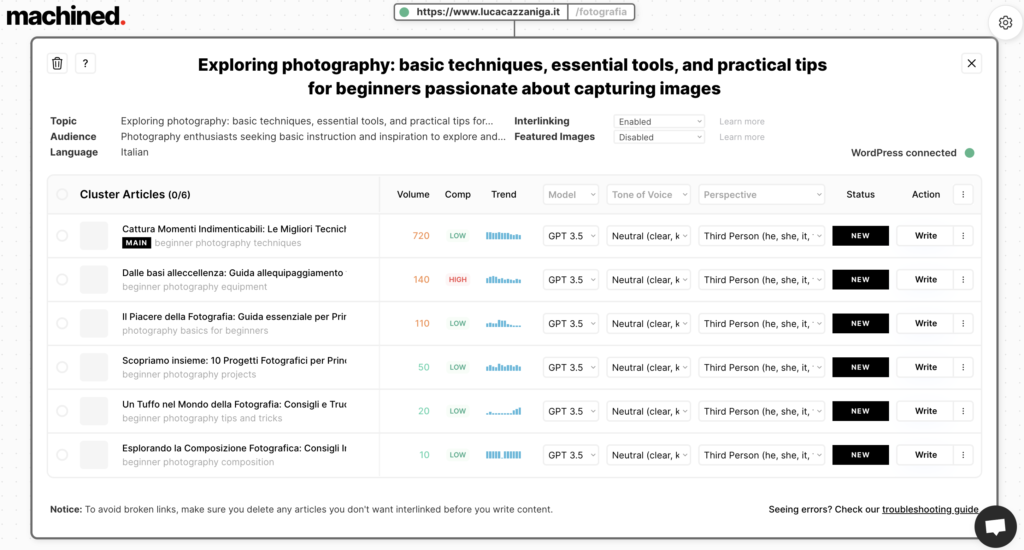
Task: Select the Cattura Momenti Indimenticabili article checkbox
Action: (62, 236)
